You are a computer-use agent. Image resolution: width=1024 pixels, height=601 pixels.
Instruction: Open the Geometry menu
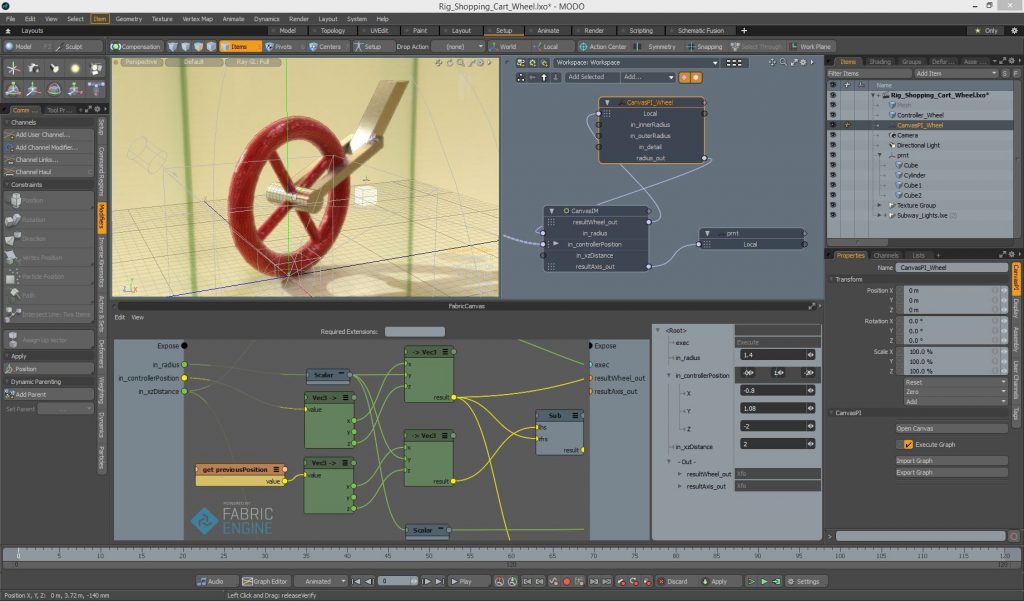pos(129,19)
